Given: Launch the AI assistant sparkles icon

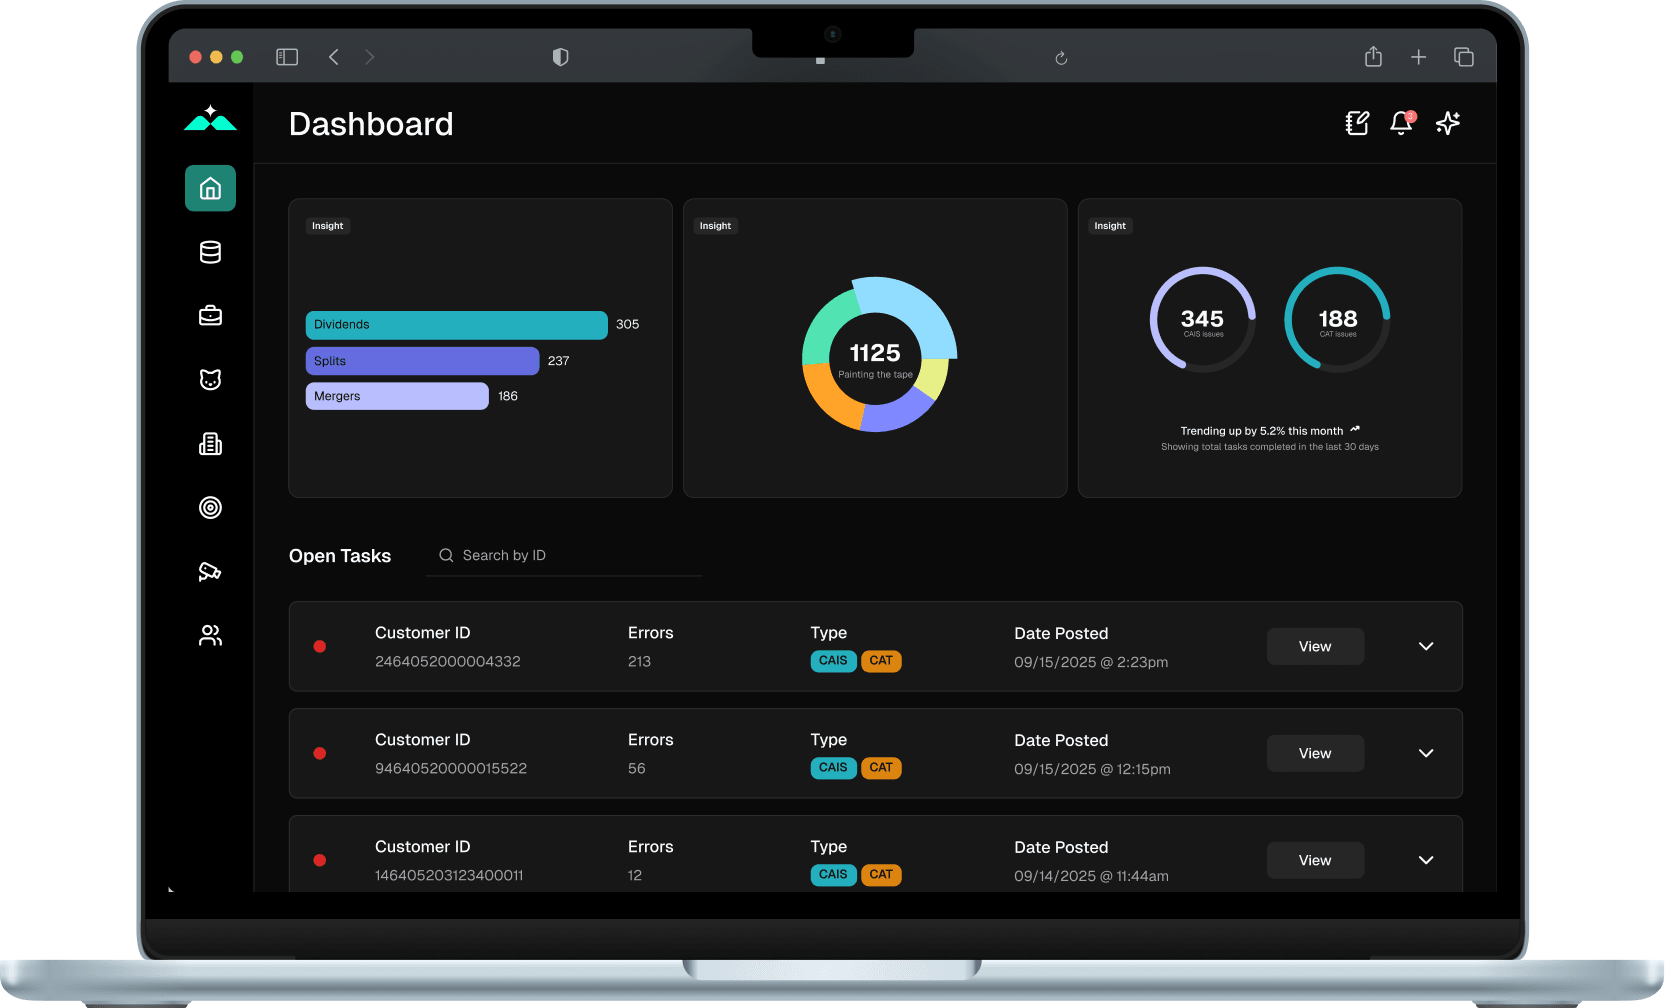Looking at the screenshot, I should coord(1447,123).
